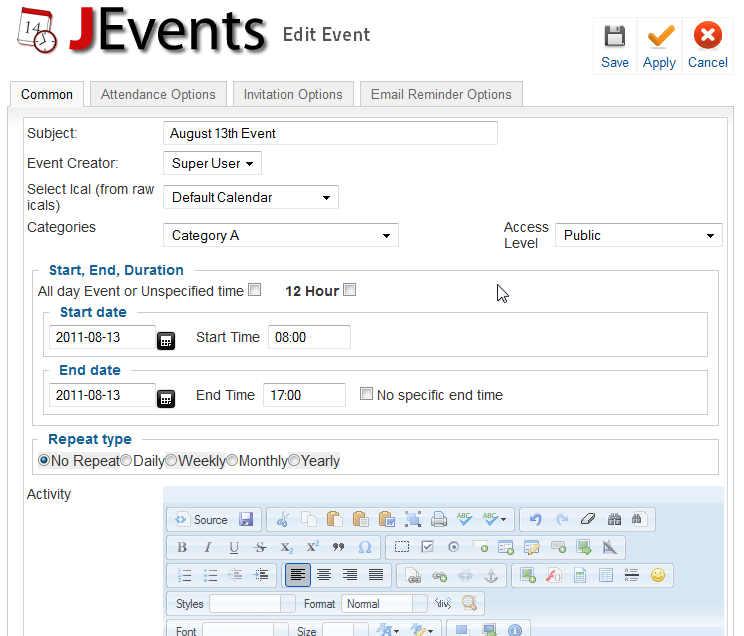Toggle Underline formatting in editor
Screen dimensions: 744x636
click(234, 547)
